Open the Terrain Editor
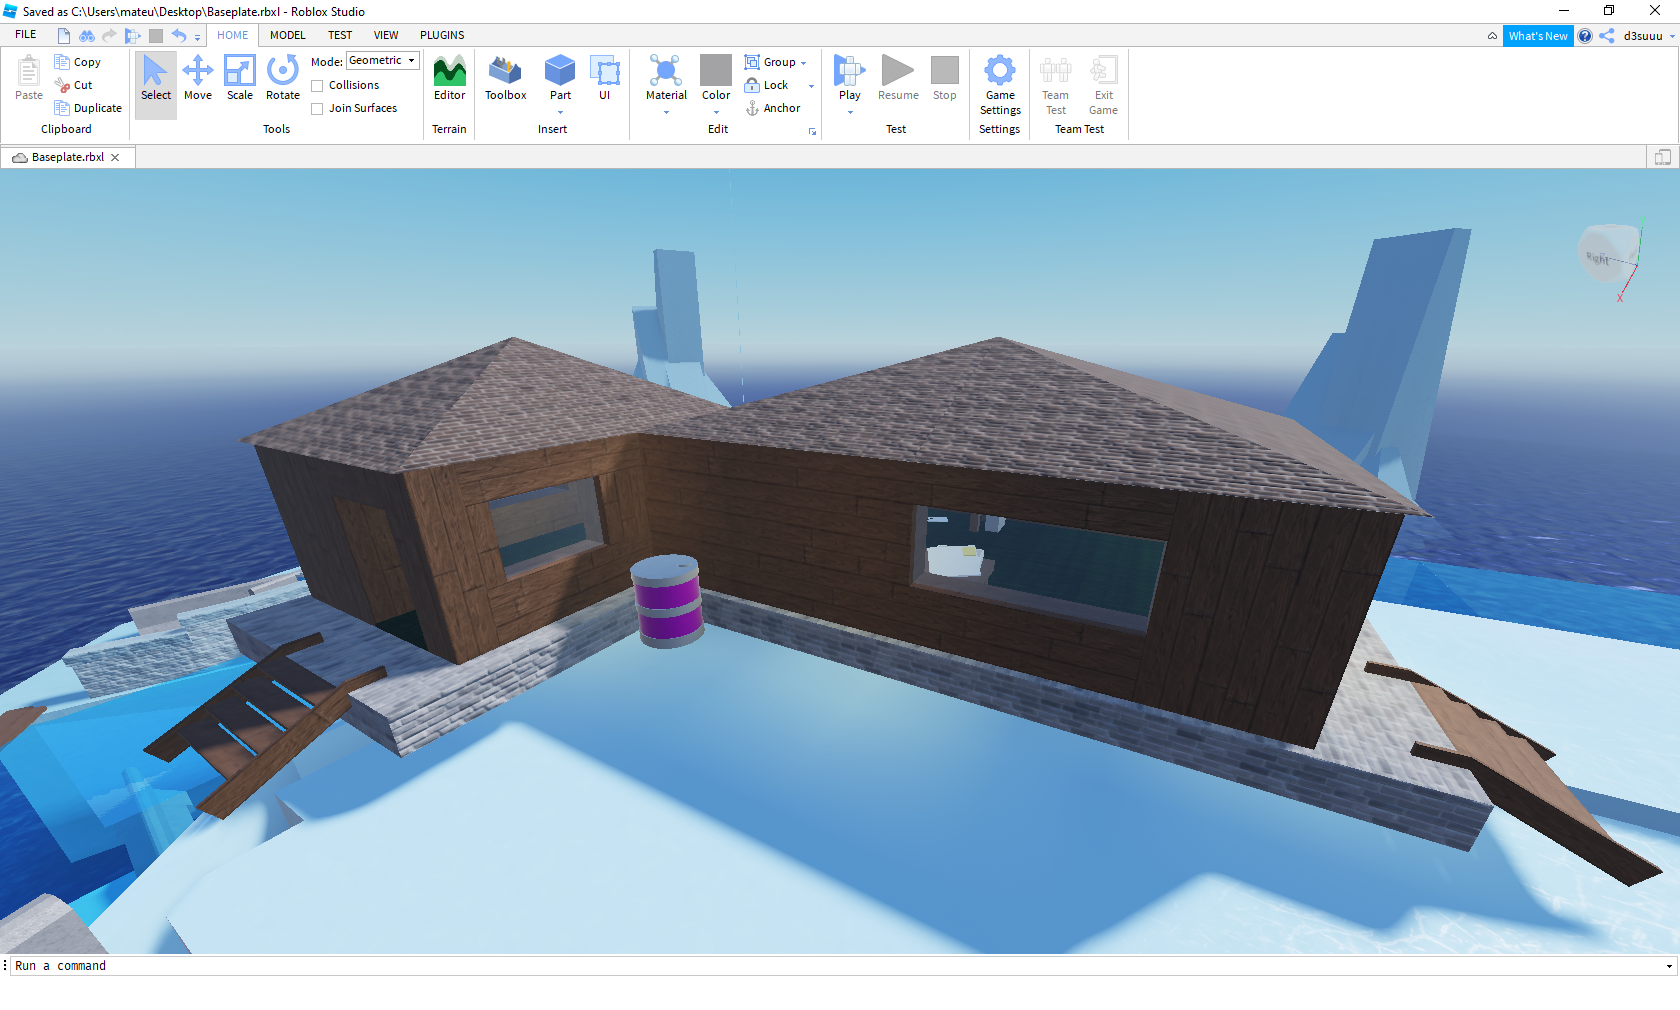 (449, 78)
